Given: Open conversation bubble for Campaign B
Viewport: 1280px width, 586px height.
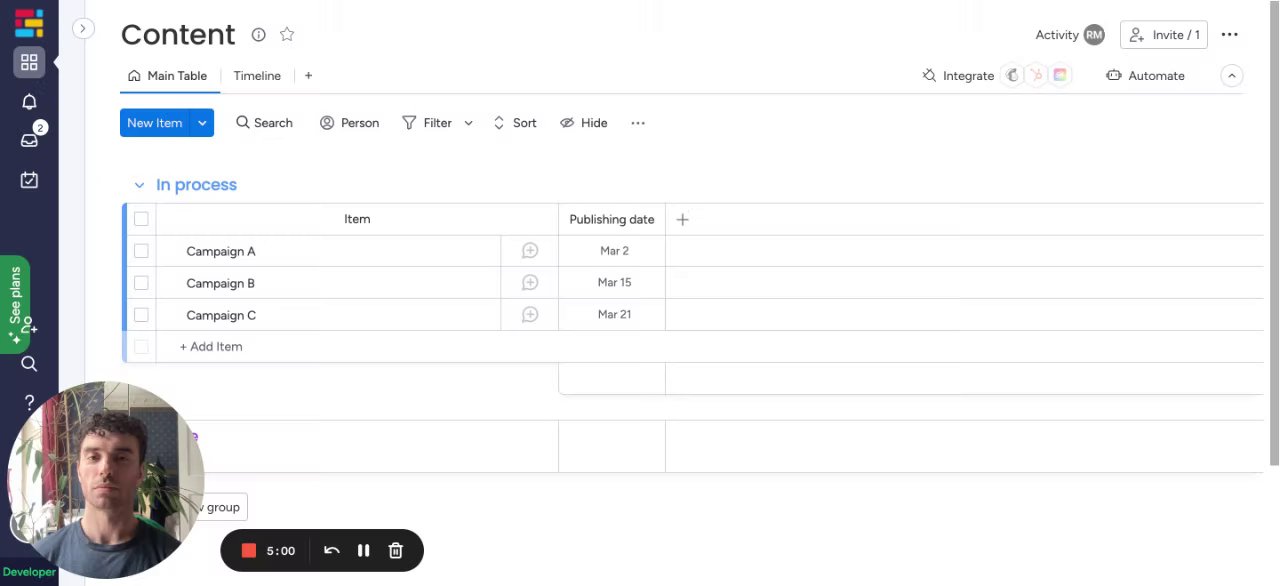Looking at the screenshot, I should click(x=530, y=283).
